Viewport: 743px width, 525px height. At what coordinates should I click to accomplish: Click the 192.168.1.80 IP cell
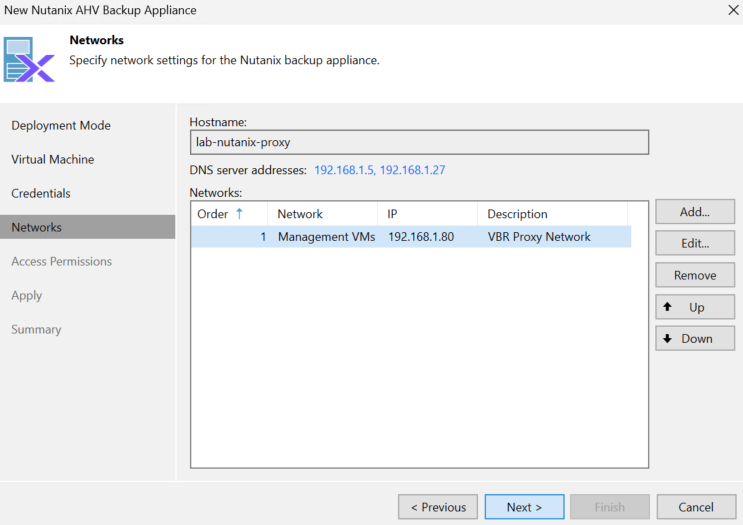click(x=421, y=236)
